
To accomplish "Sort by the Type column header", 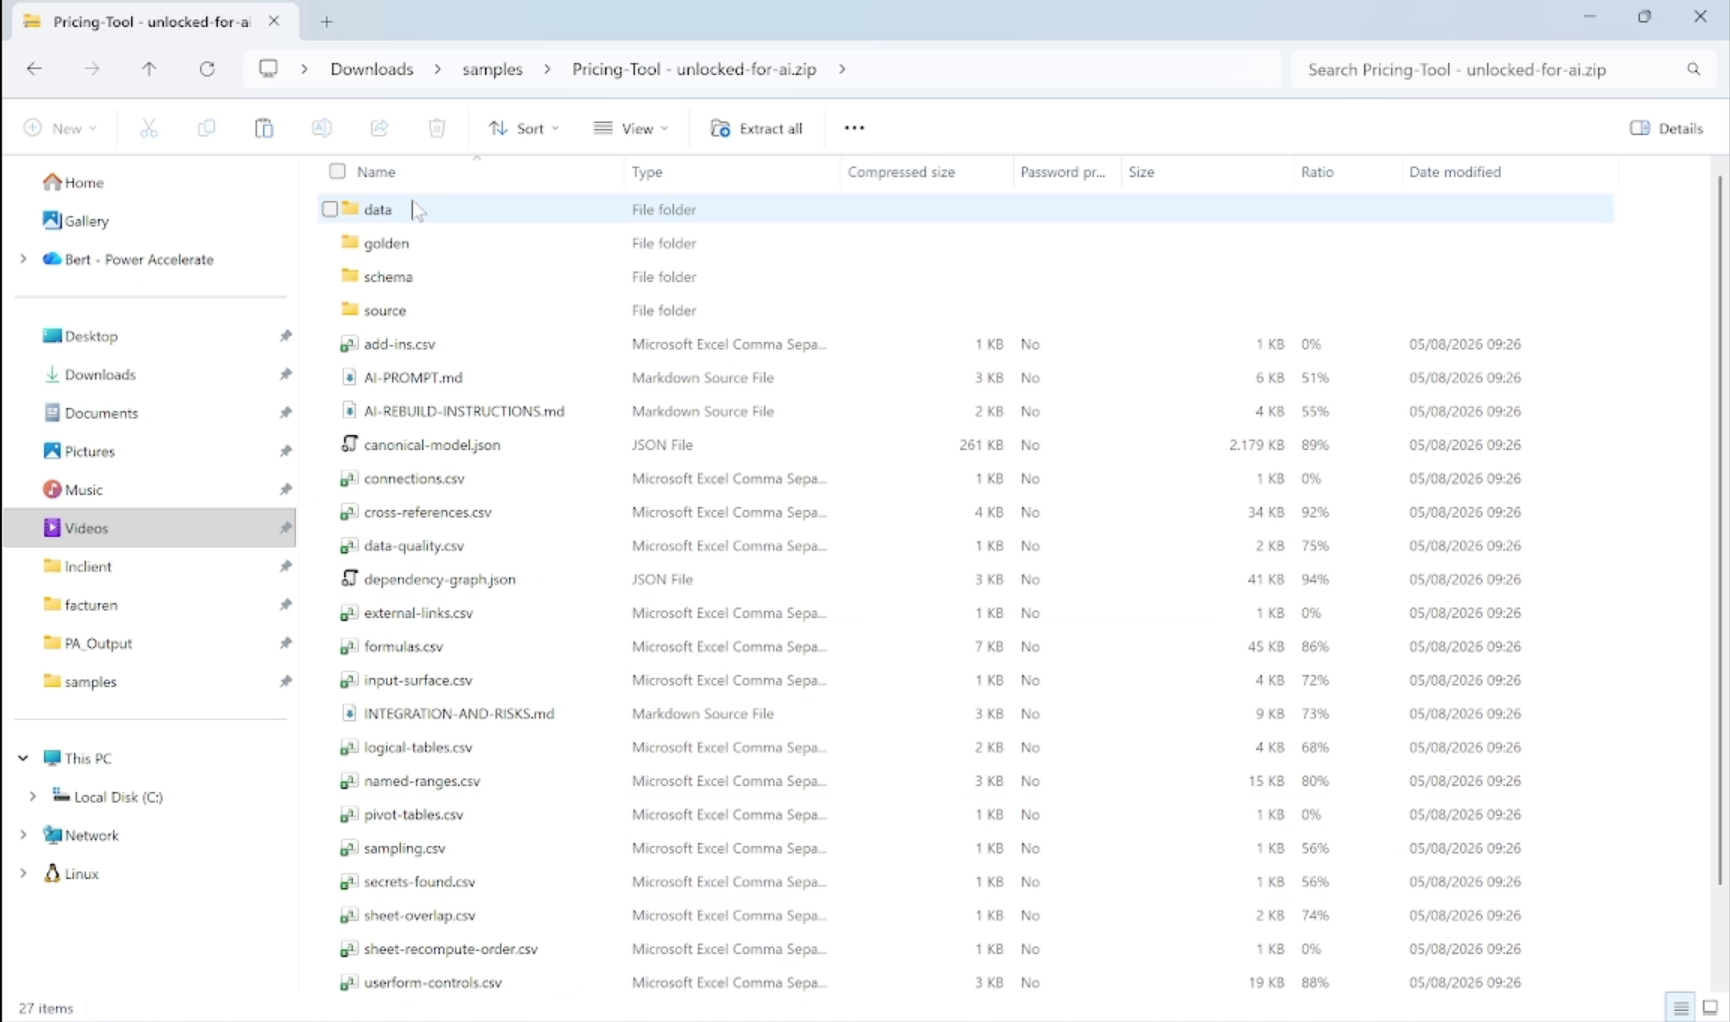I will coord(647,172).
